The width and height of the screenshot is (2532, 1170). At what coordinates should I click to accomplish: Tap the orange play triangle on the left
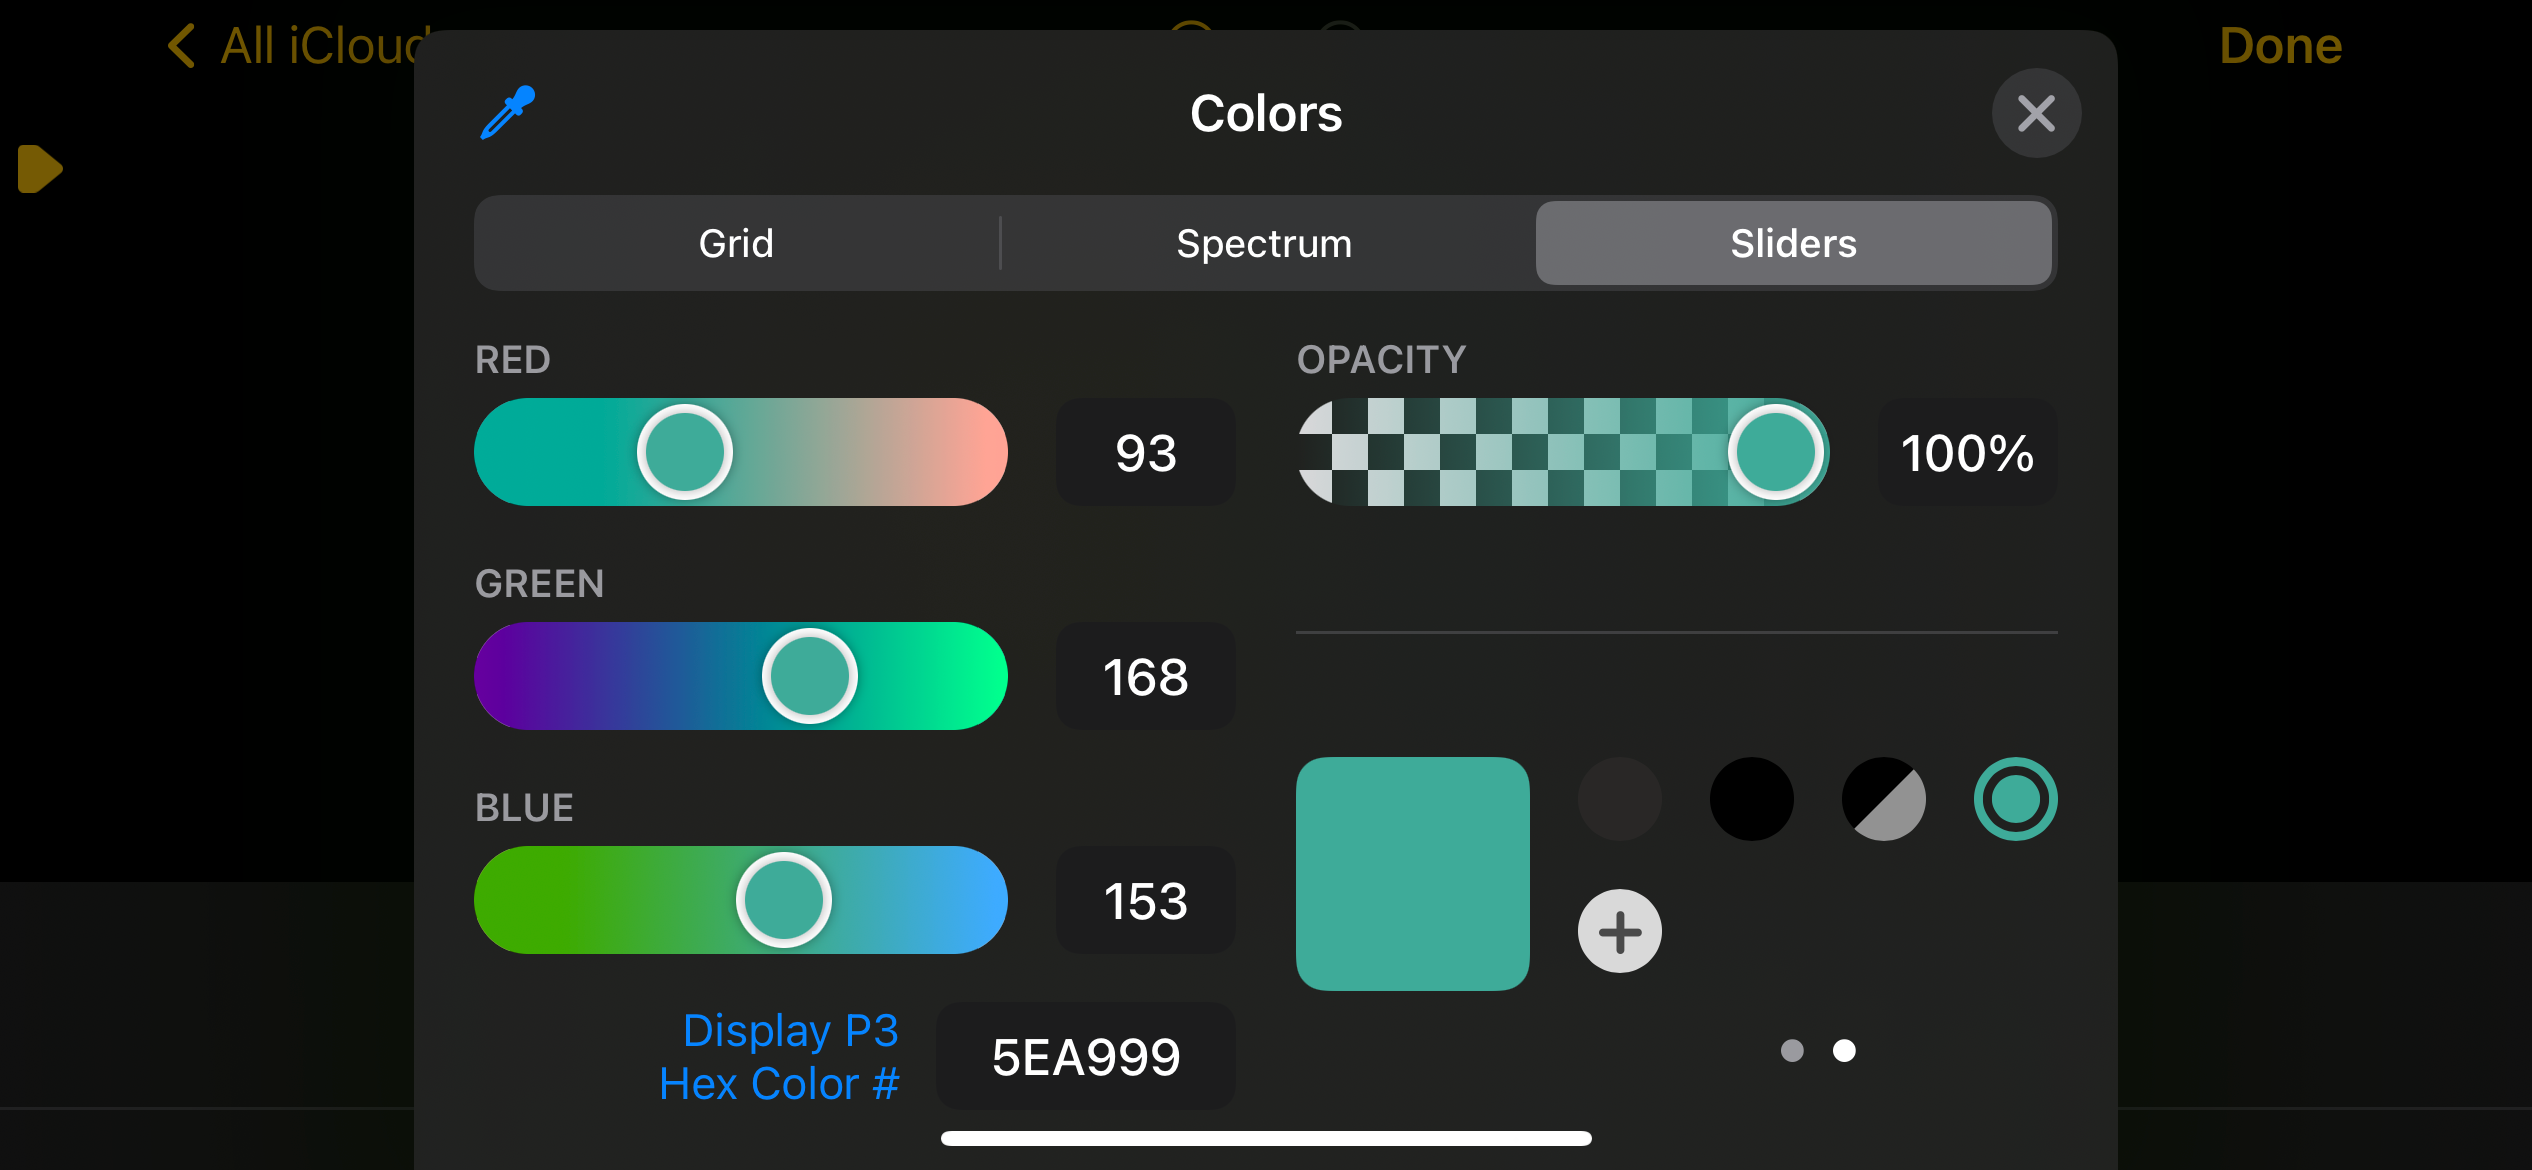pyautogui.click(x=39, y=168)
